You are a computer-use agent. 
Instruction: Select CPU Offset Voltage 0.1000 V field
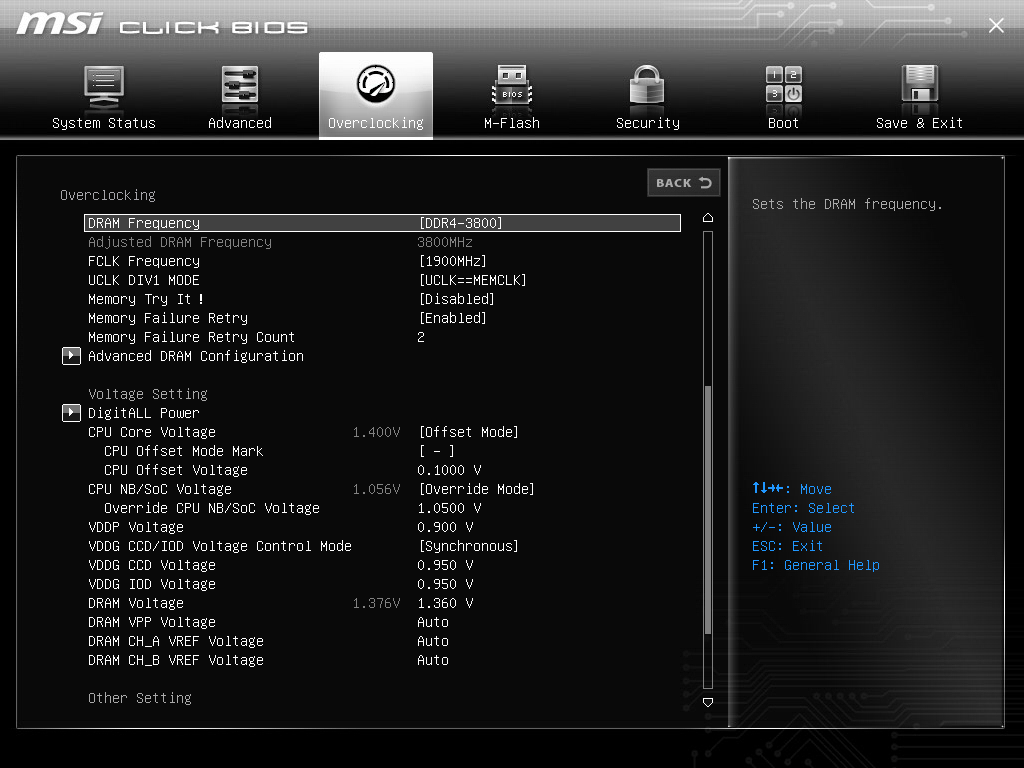pos(449,470)
